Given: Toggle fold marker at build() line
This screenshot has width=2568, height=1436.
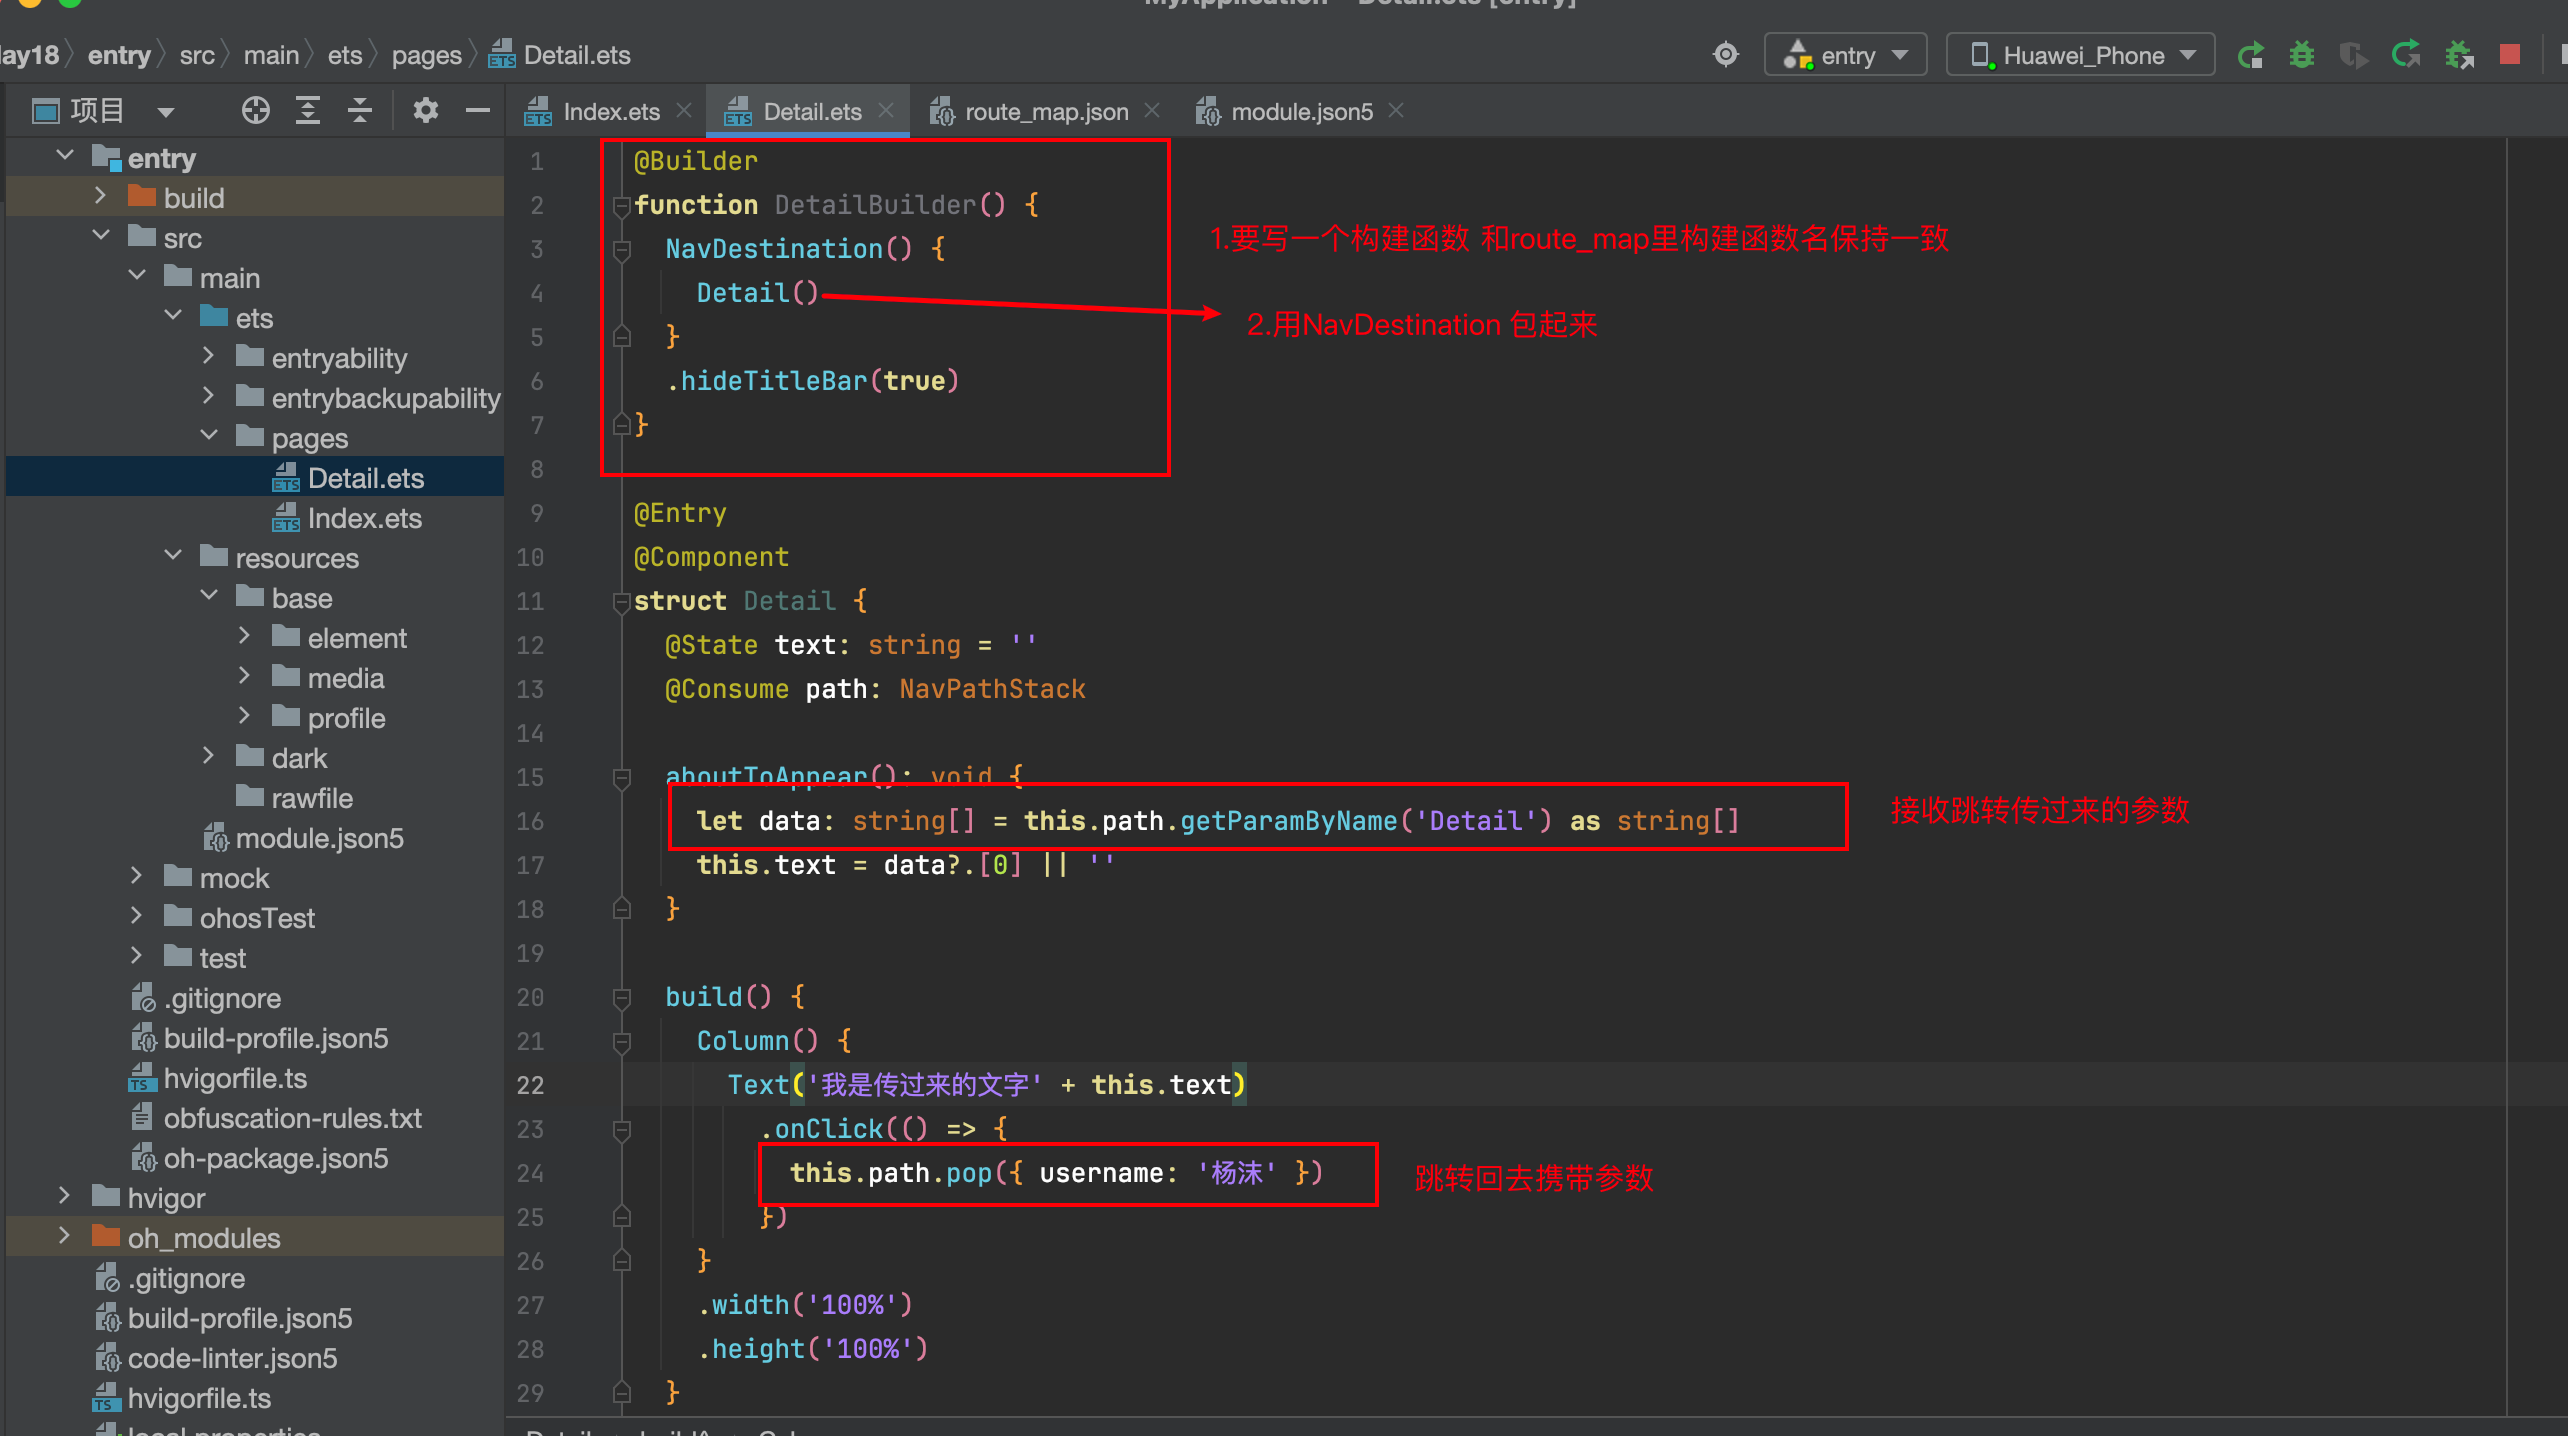Looking at the screenshot, I should pyautogui.click(x=621, y=998).
